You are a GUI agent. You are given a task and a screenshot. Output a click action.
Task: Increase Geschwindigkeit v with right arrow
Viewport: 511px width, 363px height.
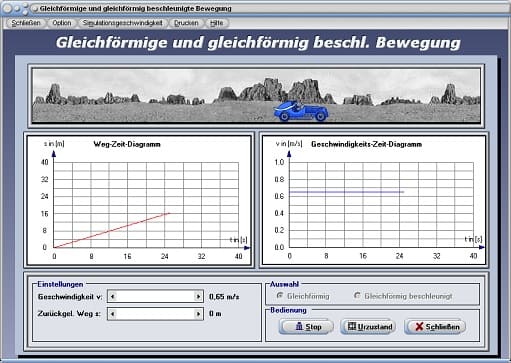tap(198, 296)
